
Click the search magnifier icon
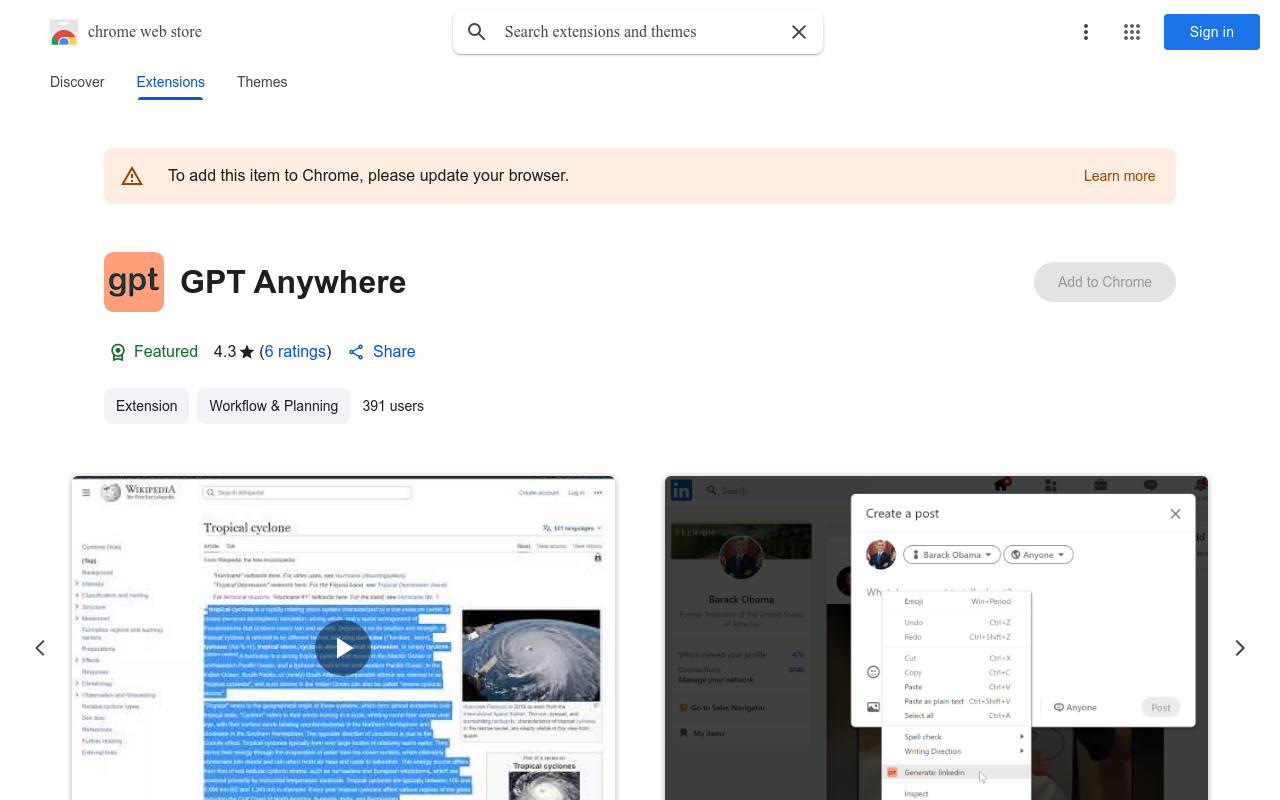477,32
